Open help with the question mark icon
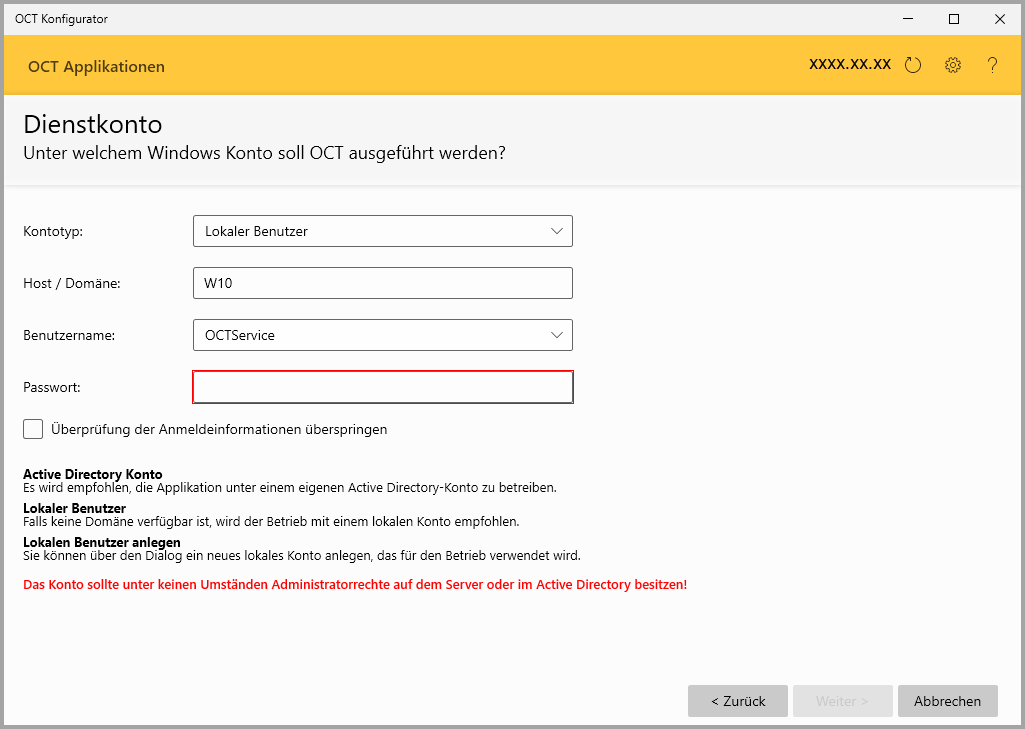Image resolution: width=1025 pixels, height=729 pixels. coord(992,66)
